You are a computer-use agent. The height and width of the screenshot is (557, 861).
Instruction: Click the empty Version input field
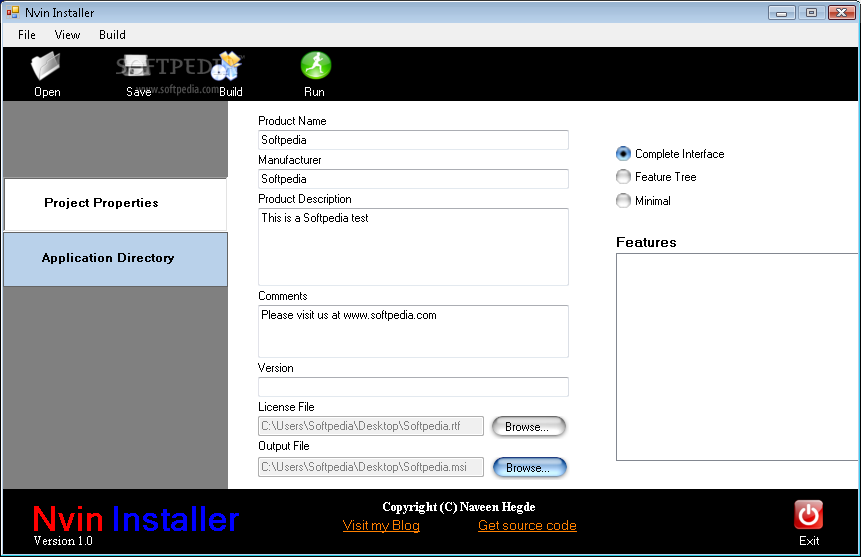click(413, 387)
